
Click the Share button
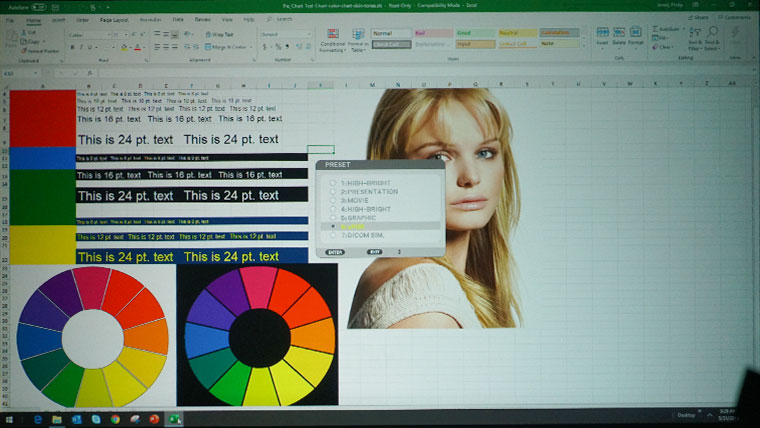point(699,18)
